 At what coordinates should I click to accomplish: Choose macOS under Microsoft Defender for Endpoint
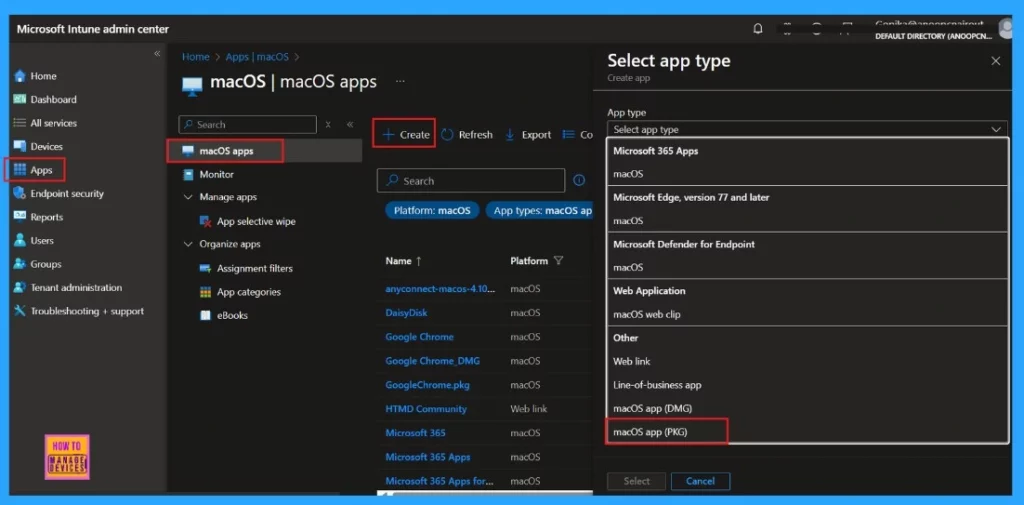pos(807,267)
